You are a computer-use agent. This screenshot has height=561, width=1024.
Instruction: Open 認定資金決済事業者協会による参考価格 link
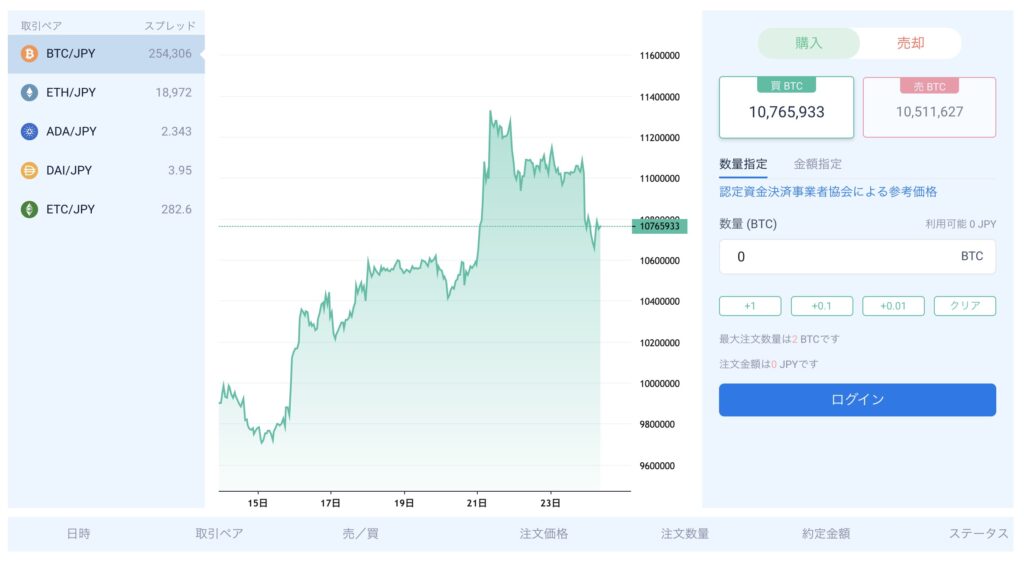click(828, 191)
